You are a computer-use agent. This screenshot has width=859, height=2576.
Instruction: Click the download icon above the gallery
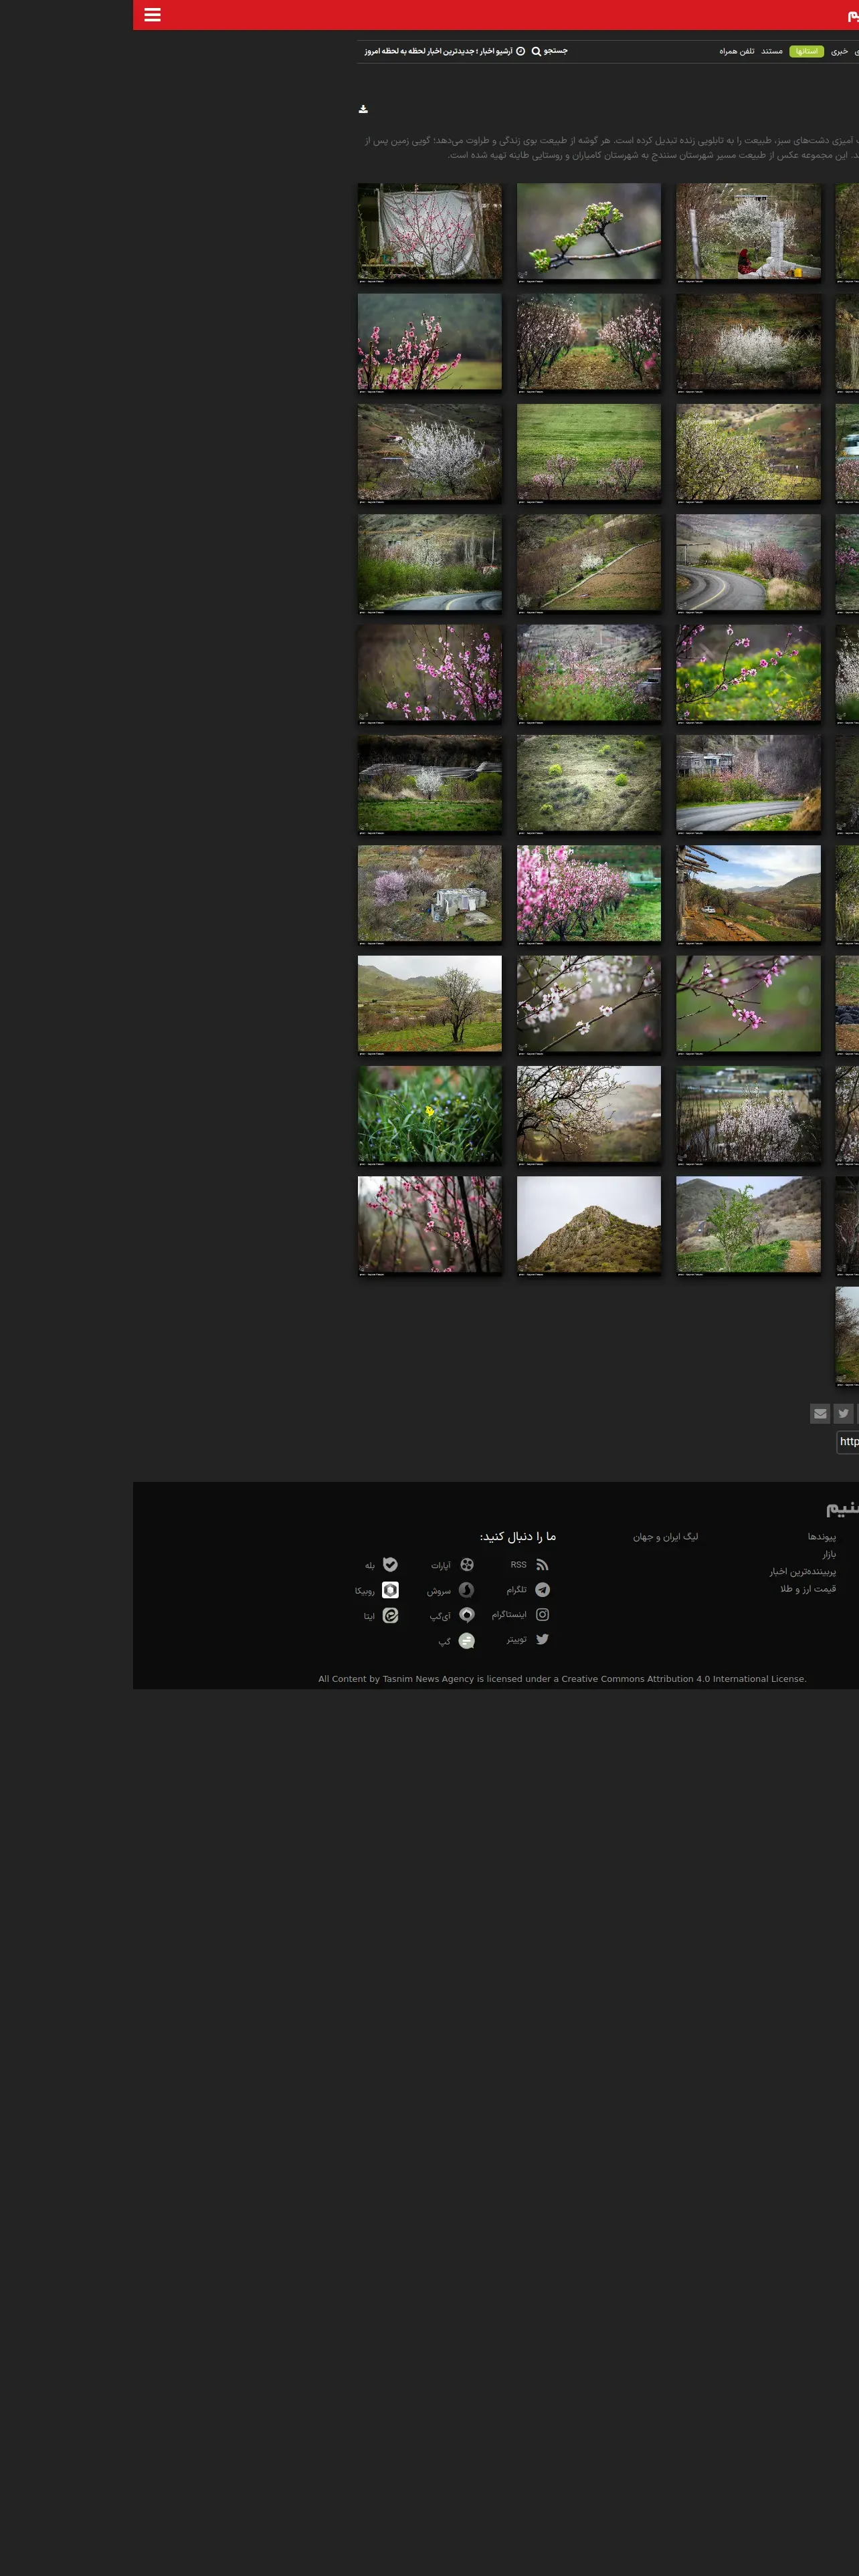pos(363,109)
